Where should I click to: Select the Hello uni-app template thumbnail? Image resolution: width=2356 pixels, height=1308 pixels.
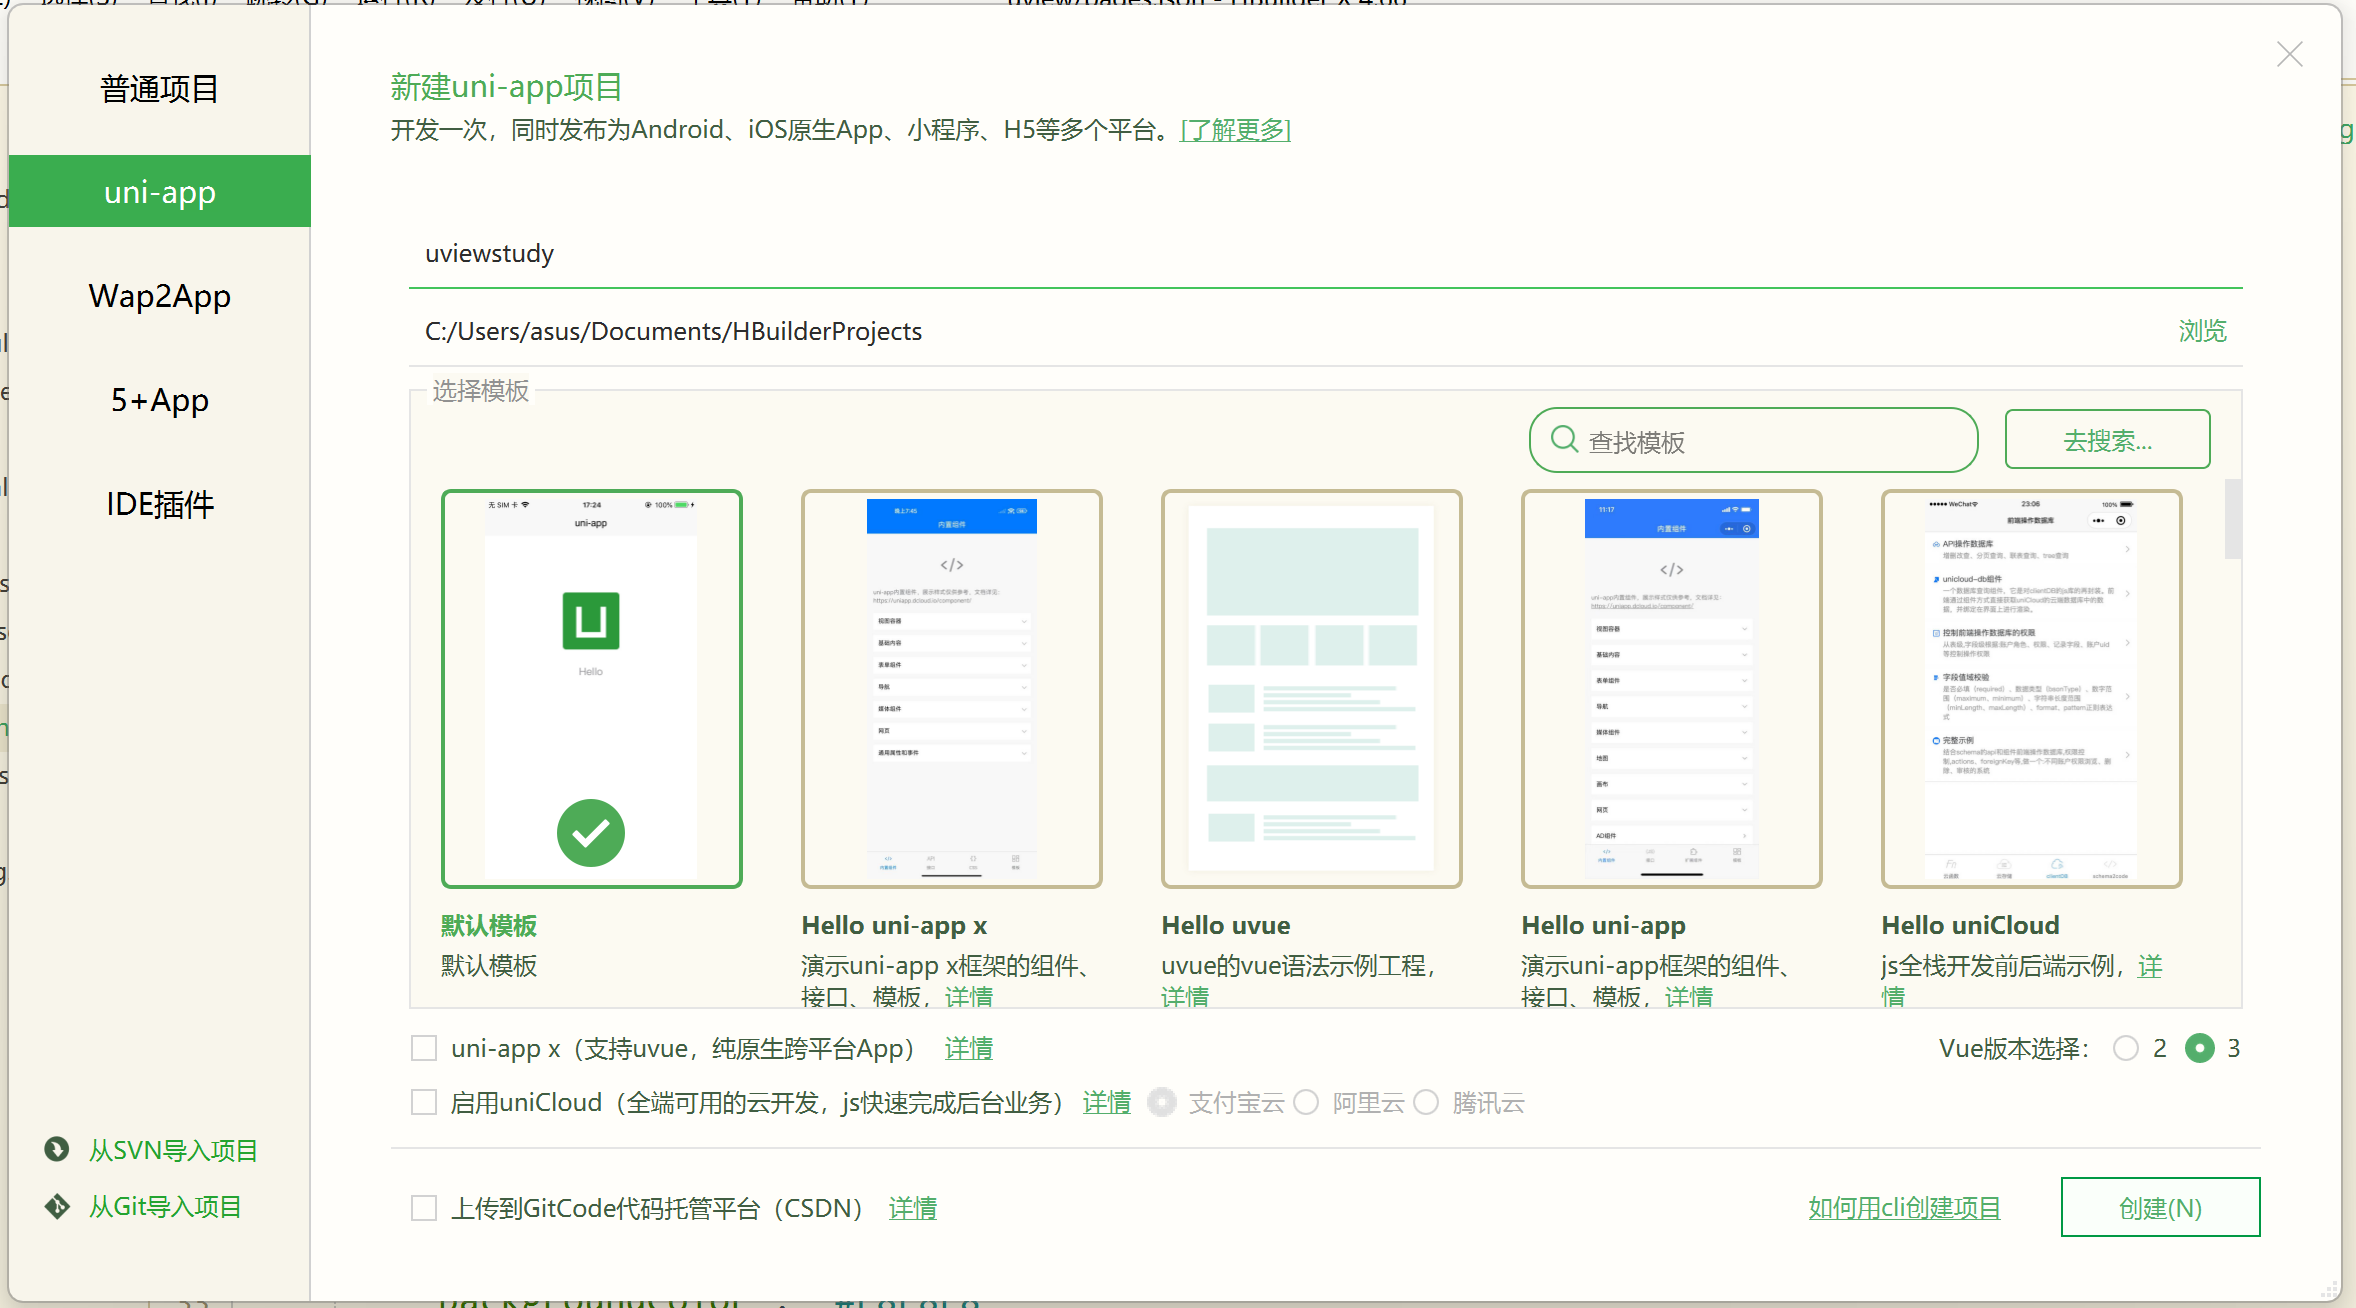coord(1672,688)
